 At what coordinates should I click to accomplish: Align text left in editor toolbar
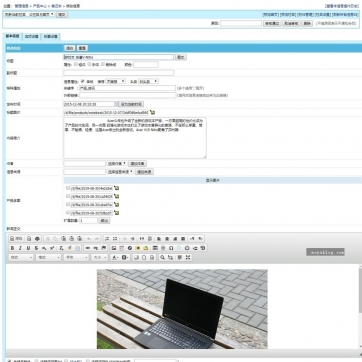pos(159,239)
